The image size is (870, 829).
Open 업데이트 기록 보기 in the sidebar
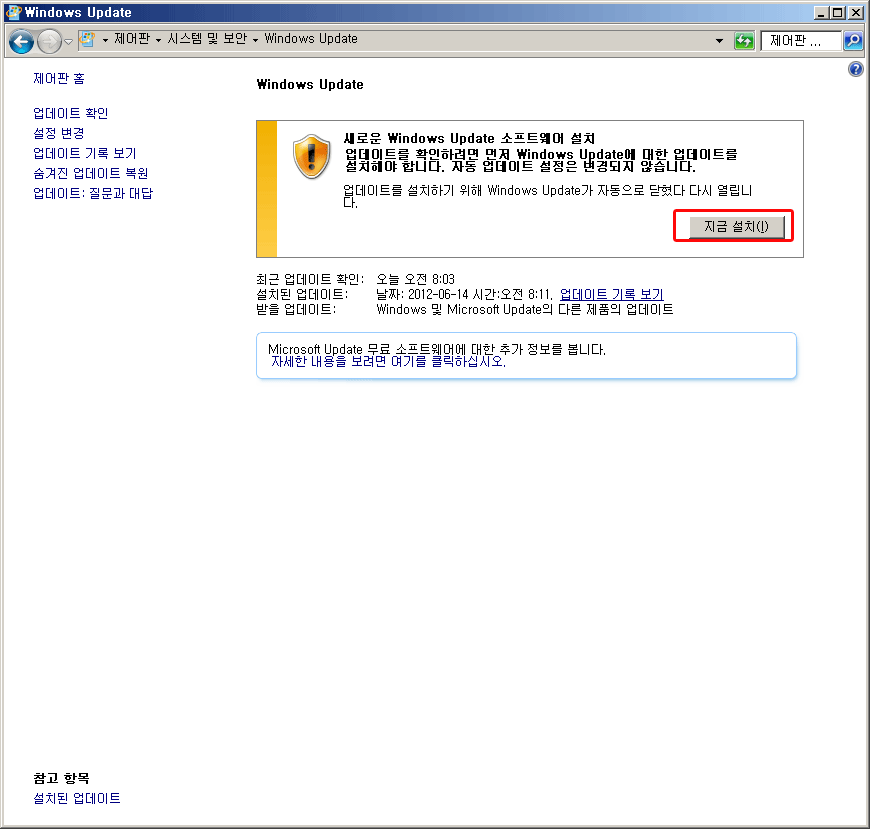click(84, 153)
